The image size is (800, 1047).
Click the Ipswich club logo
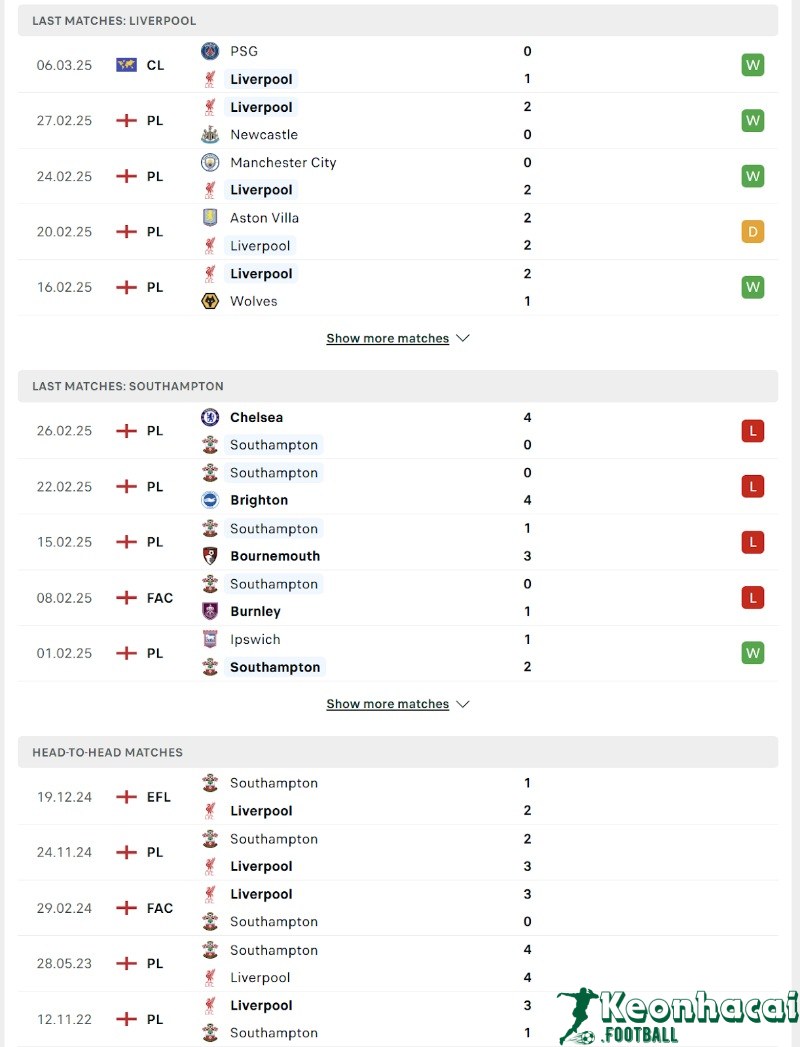pyautogui.click(x=210, y=639)
